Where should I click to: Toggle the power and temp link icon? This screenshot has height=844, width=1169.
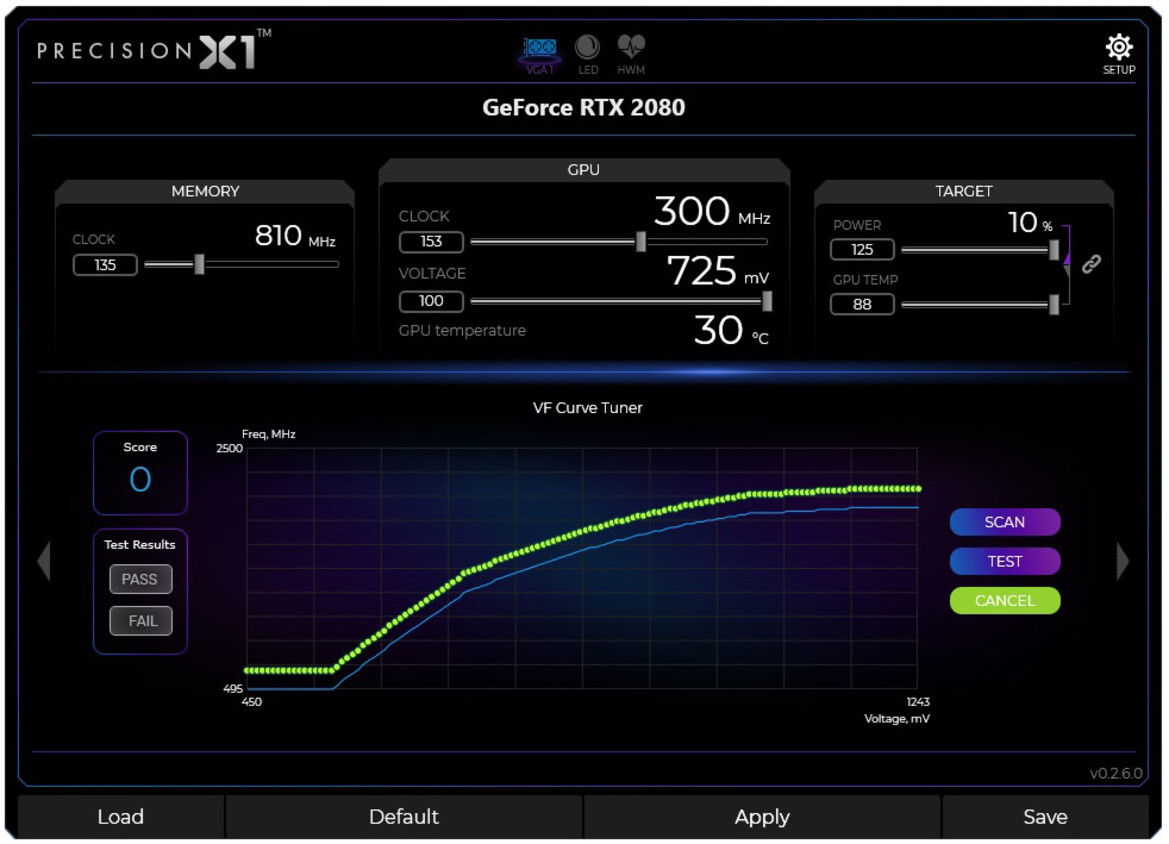(x=1091, y=264)
